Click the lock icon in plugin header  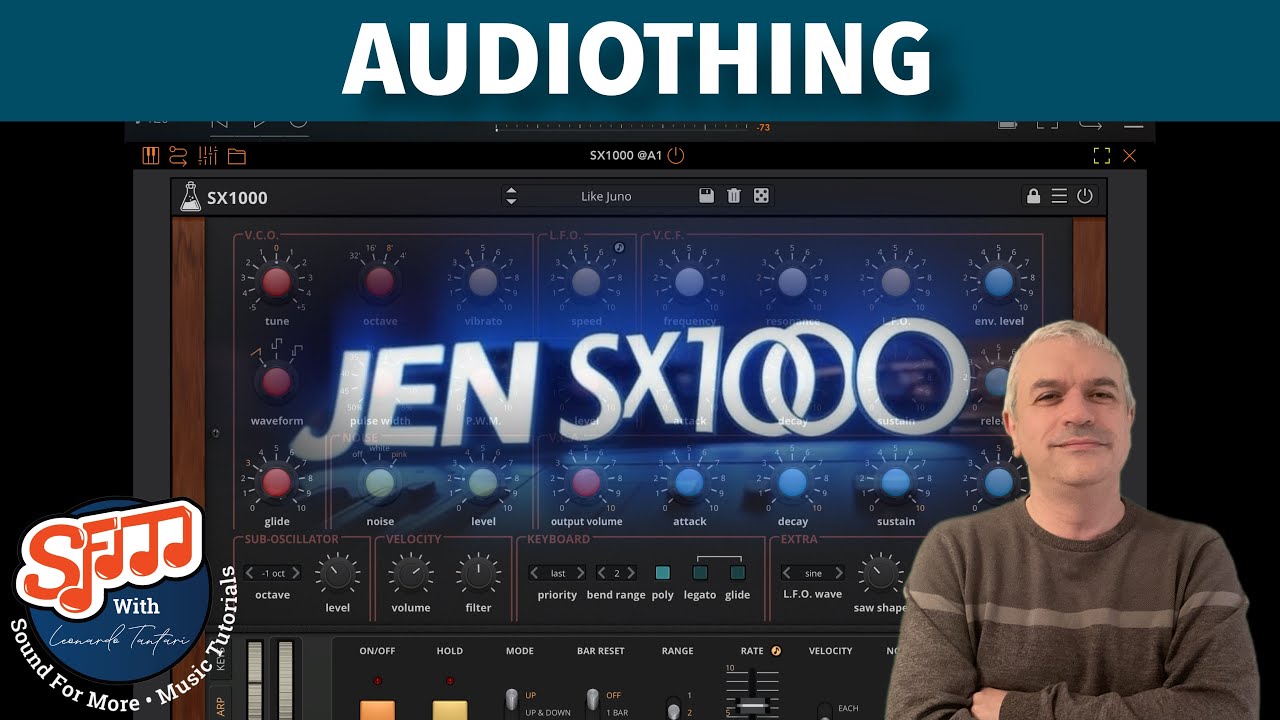[x=1033, y=196]
